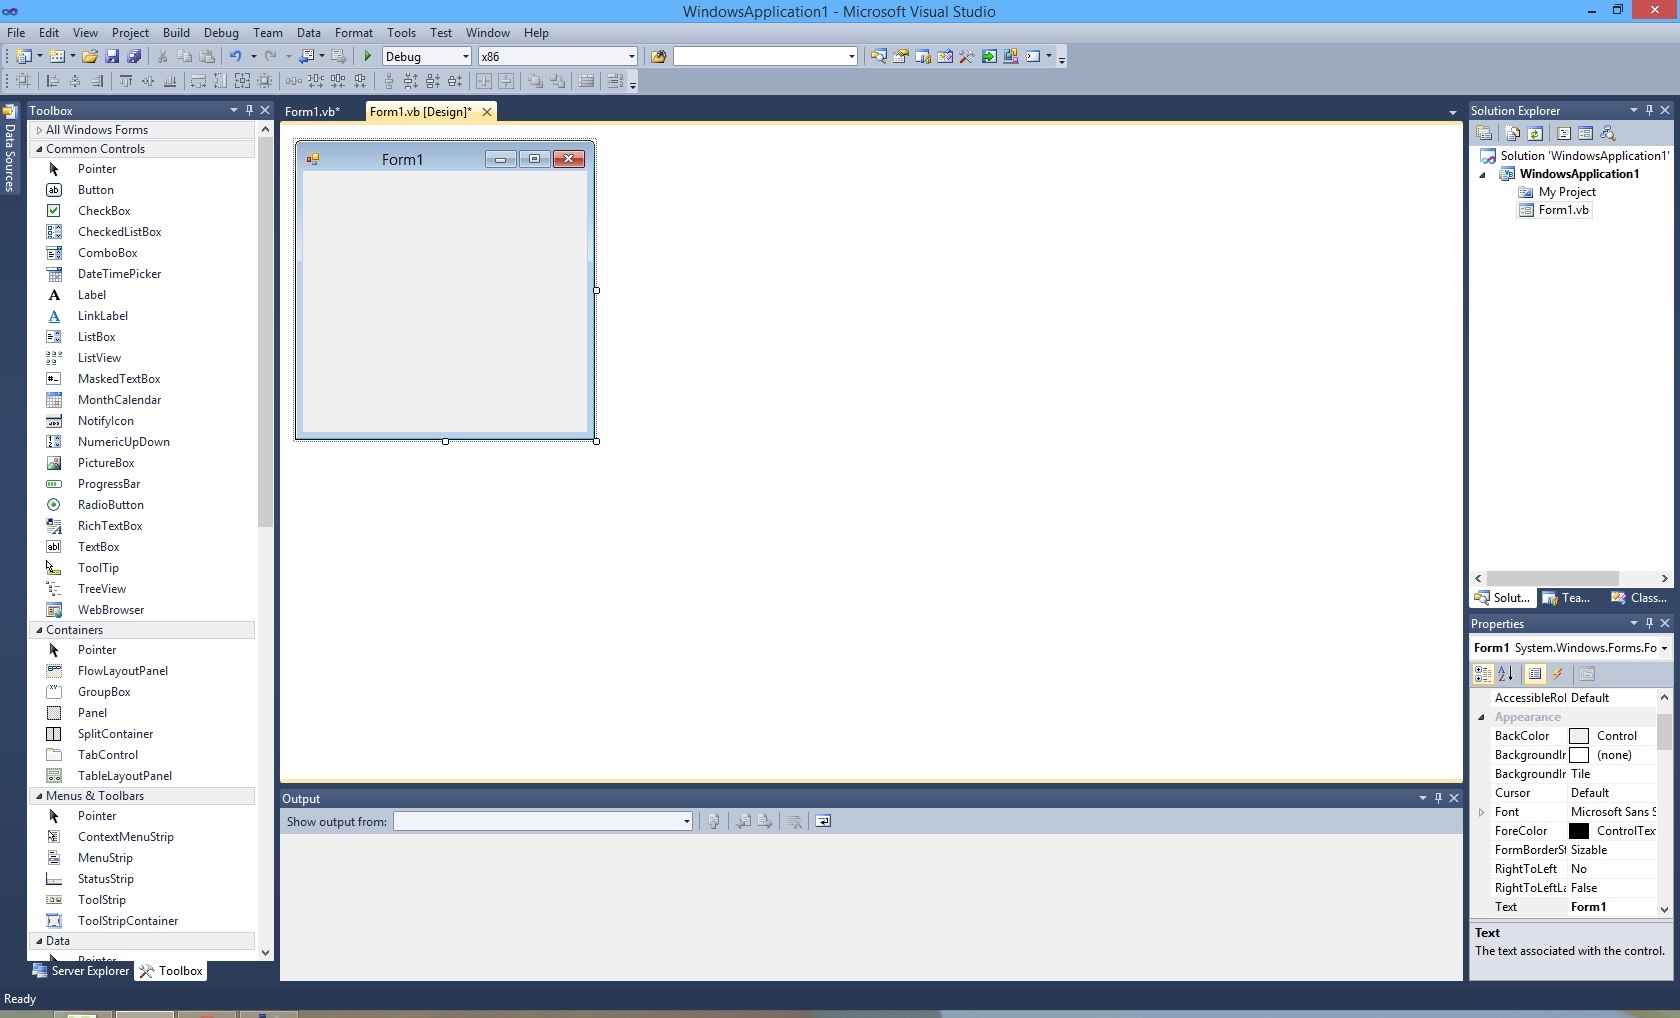This screenshot has width=1680, height=1018.
Task: Click the Find in Files icon
Action: [658, 57]
